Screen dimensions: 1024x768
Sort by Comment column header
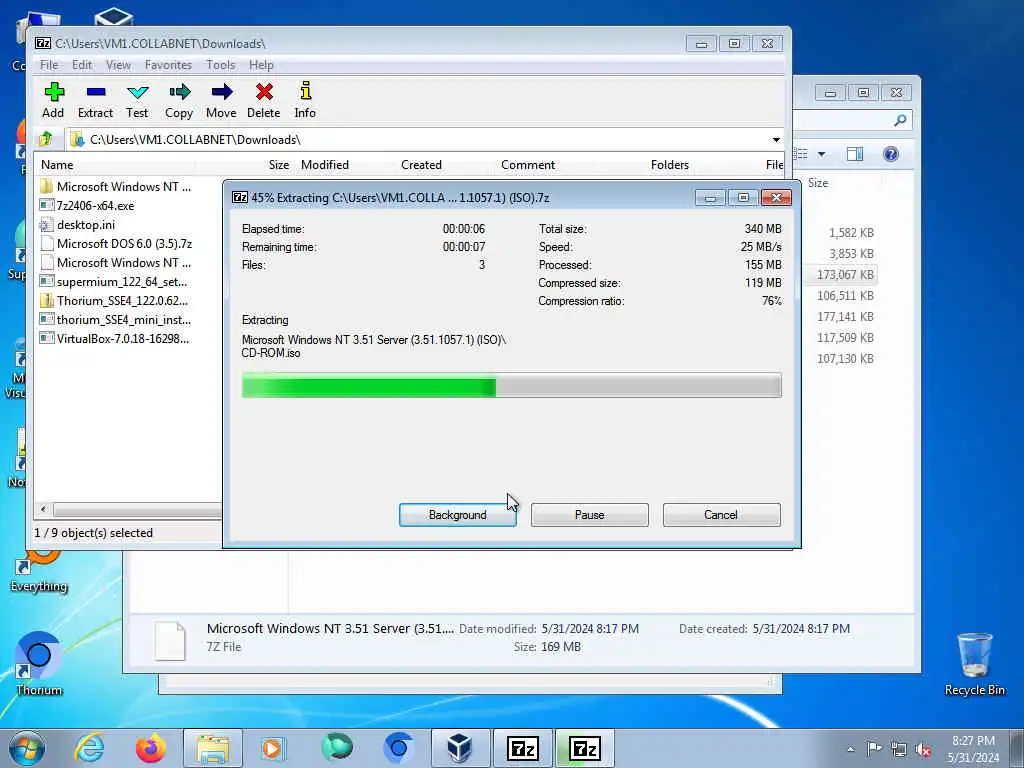tap(528, 165)
